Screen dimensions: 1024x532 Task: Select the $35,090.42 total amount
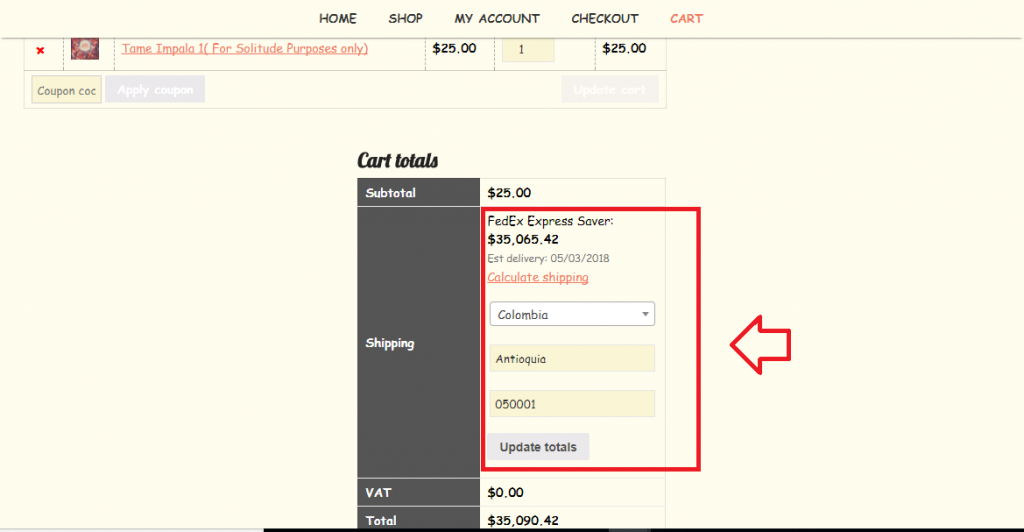tap(523, 520)
